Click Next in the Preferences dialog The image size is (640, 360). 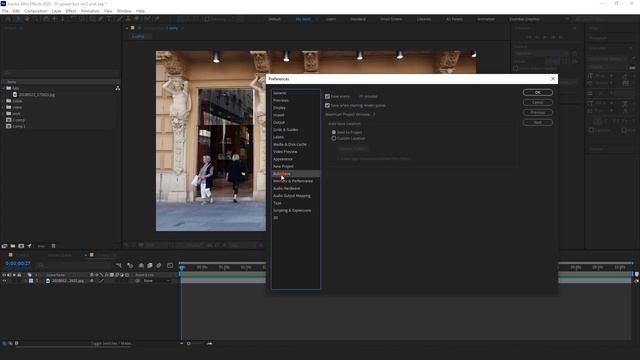click(538, 122)
